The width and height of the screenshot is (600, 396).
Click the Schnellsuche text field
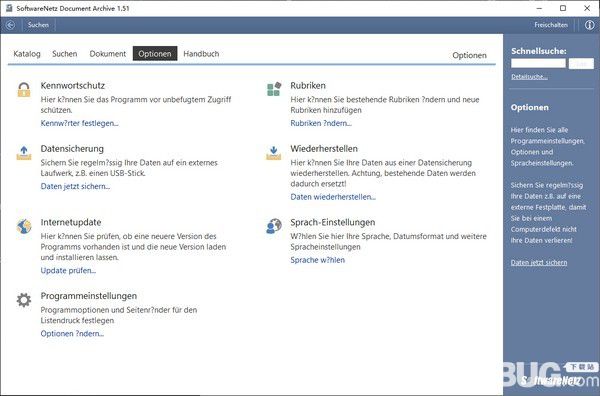538,64
